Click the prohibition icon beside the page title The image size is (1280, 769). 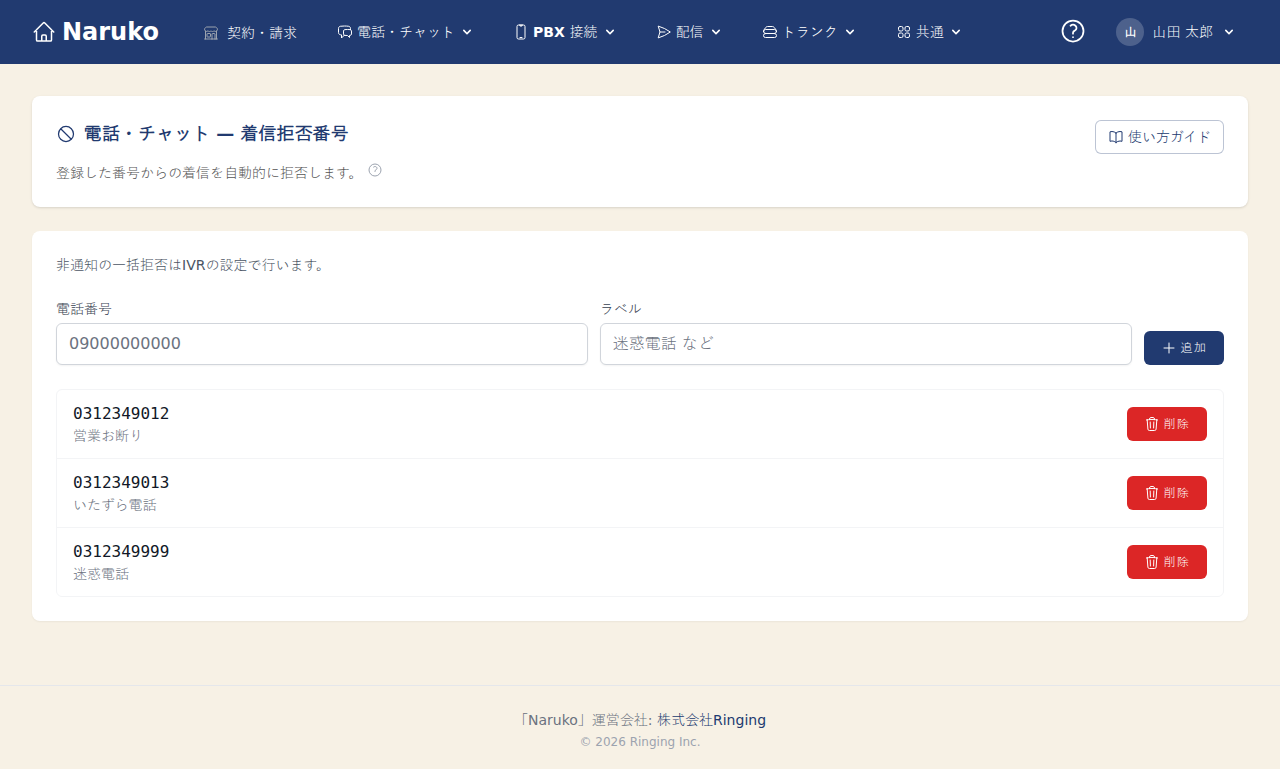[x=66, y=134]
